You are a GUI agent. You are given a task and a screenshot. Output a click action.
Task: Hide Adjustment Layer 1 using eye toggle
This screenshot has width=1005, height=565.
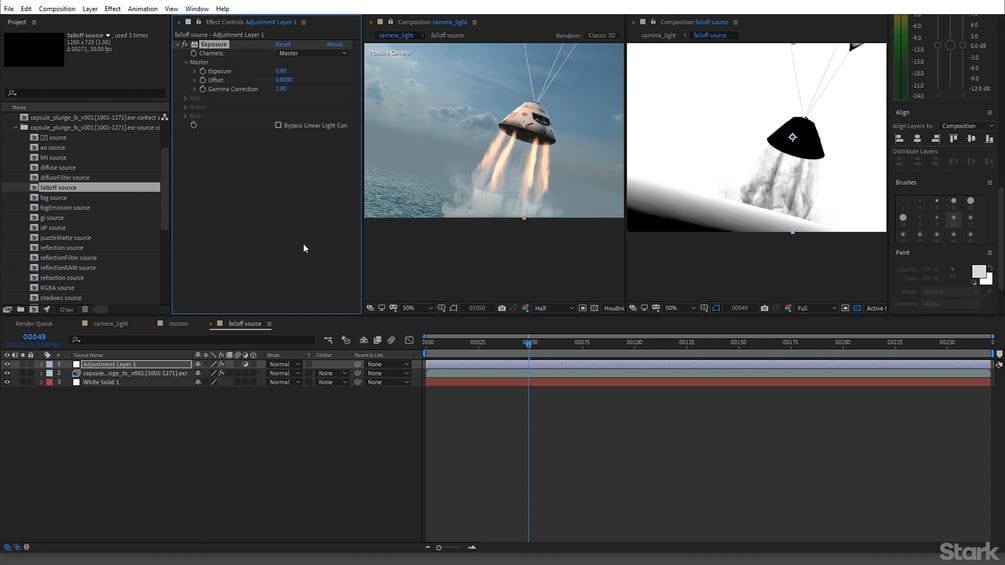coord(7,364)
